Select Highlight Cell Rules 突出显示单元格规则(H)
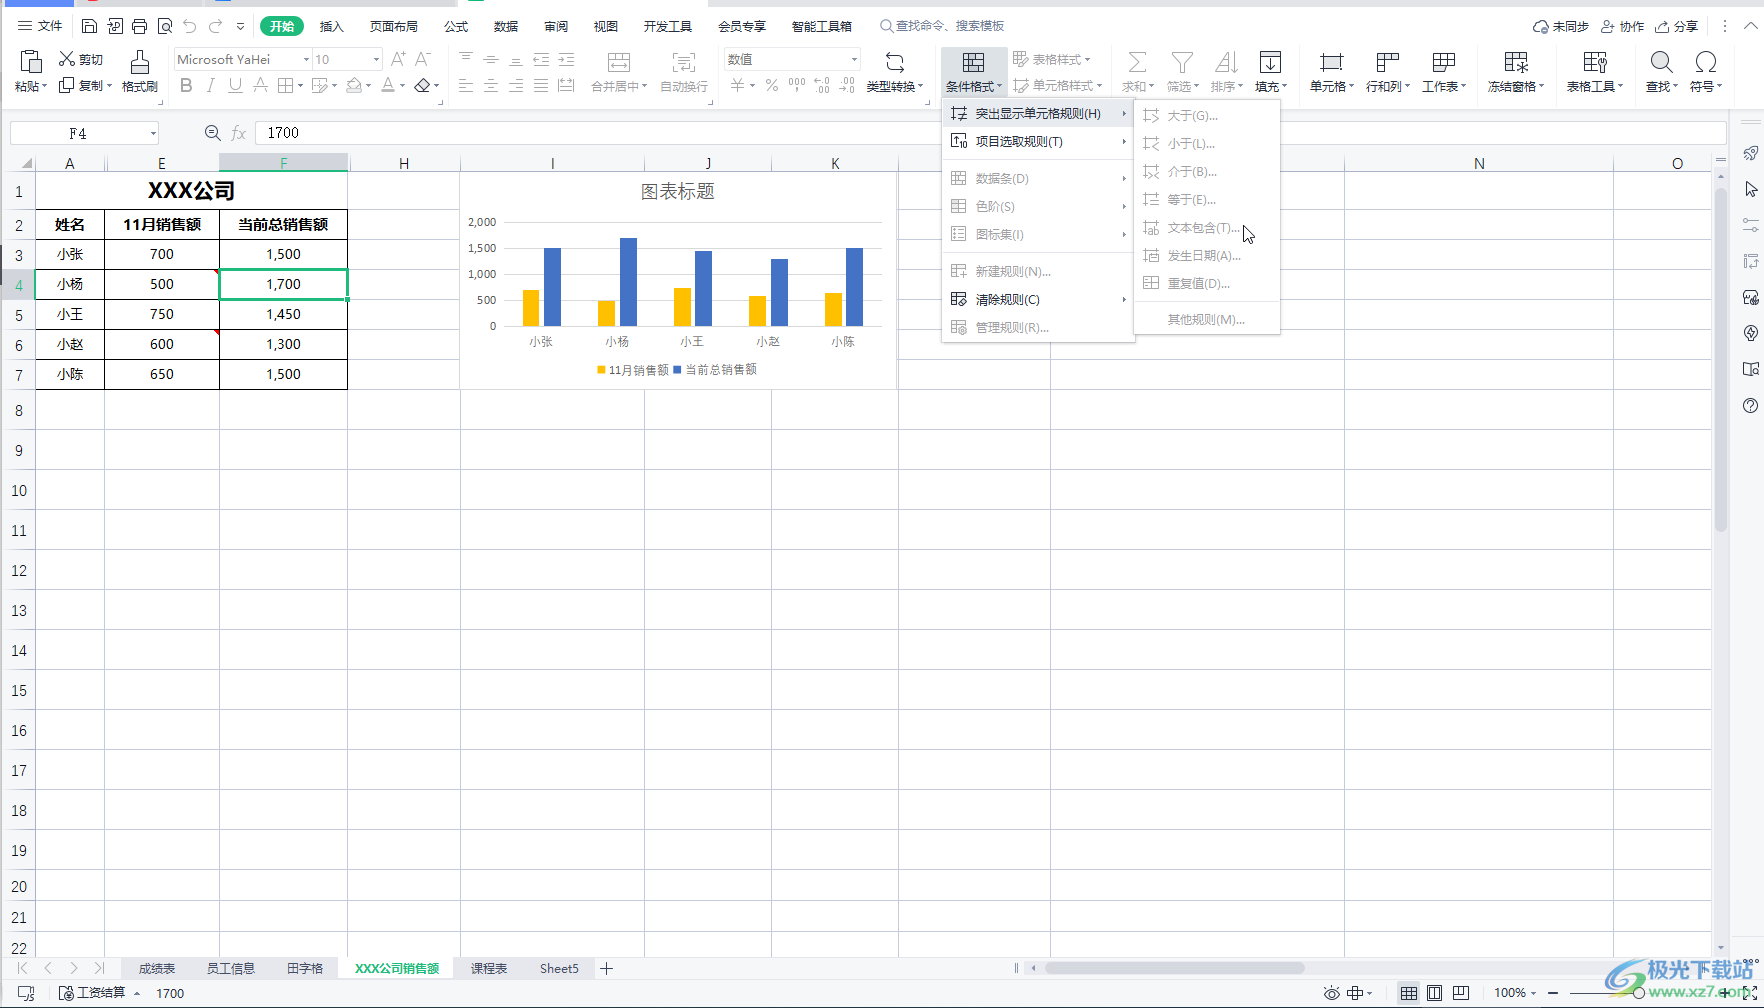Viewport: 1764px width, 1008px height. click(x=1038, y=114)
